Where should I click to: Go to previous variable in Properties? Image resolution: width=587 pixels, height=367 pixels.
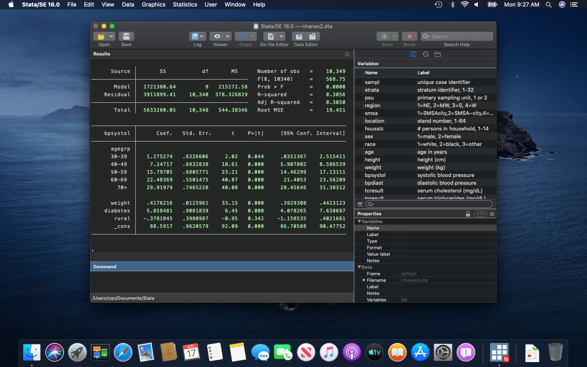477,214
